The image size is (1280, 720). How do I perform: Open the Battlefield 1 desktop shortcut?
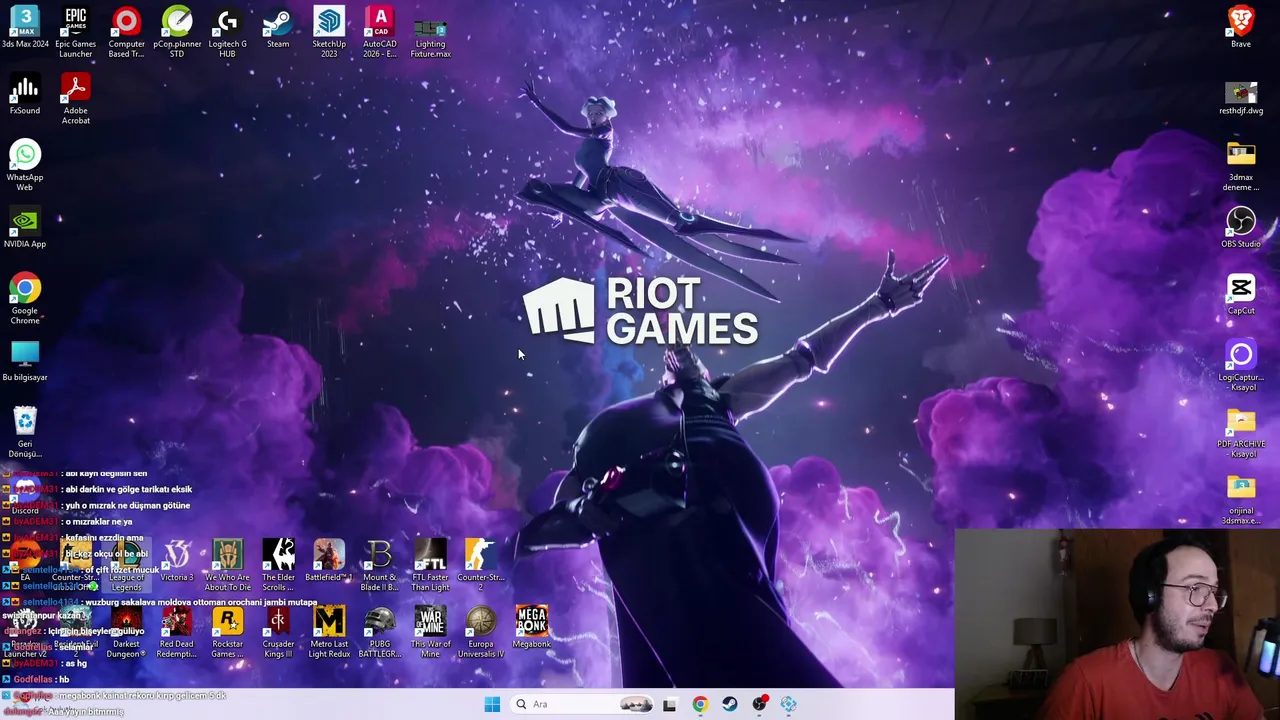[329, 560]
